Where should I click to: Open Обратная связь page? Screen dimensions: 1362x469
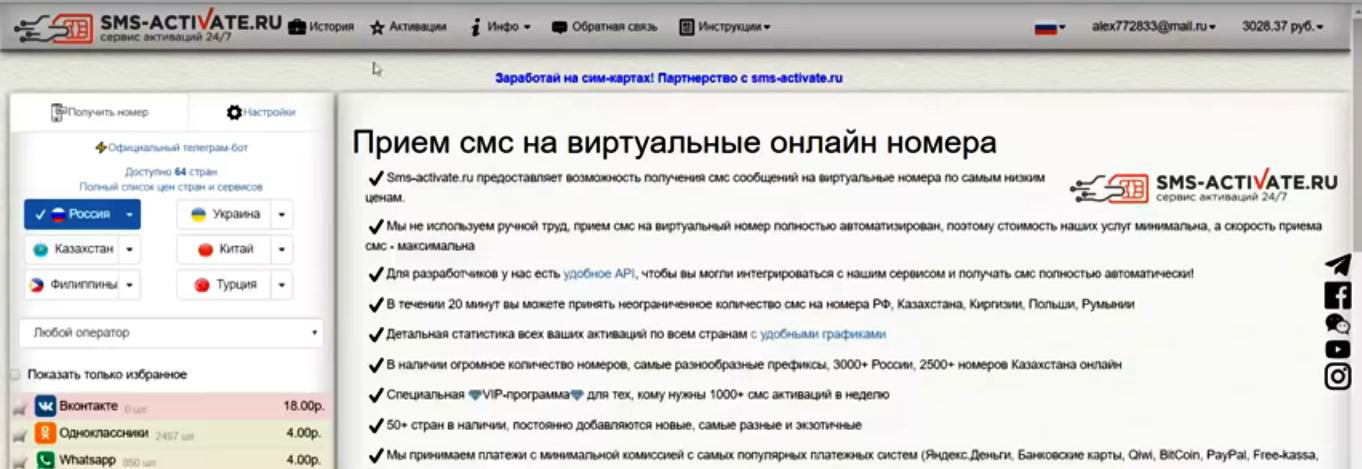[x=605, y=27]
